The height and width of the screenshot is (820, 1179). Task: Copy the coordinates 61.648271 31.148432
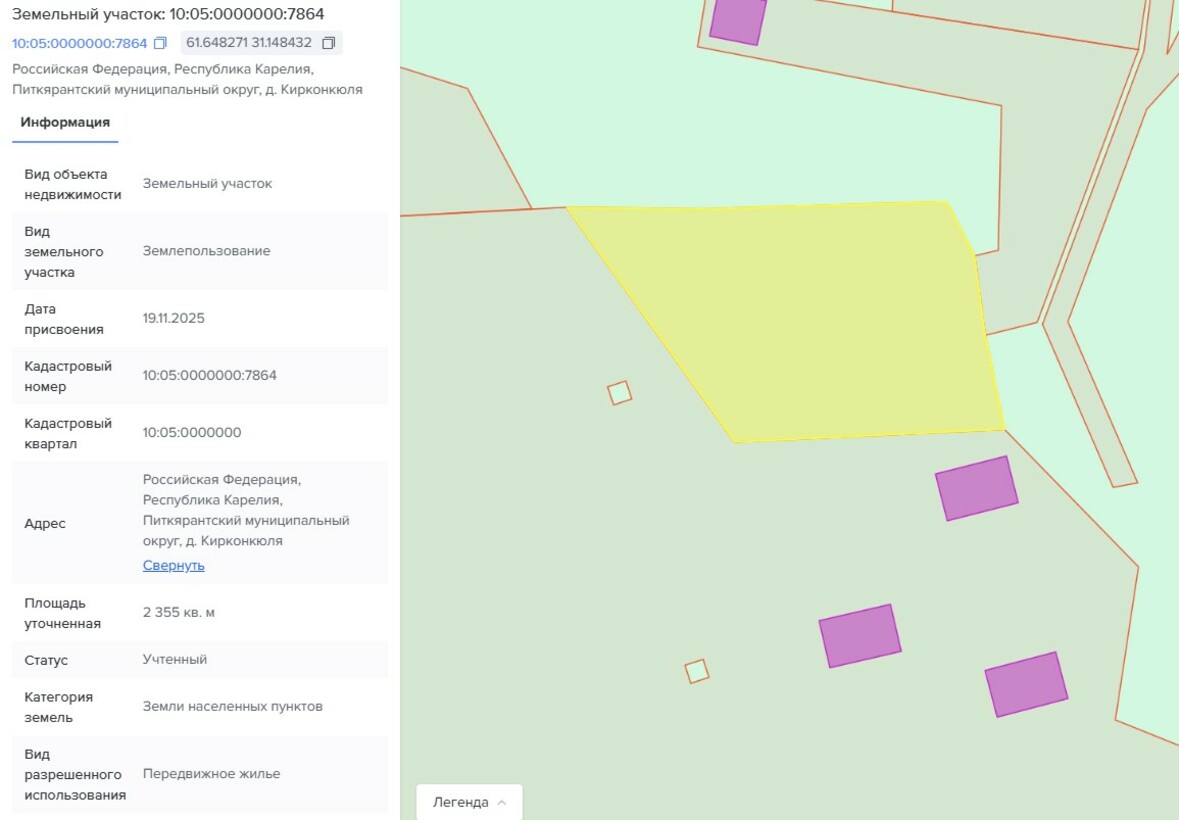pyautogui.click(x=328, y=43)
